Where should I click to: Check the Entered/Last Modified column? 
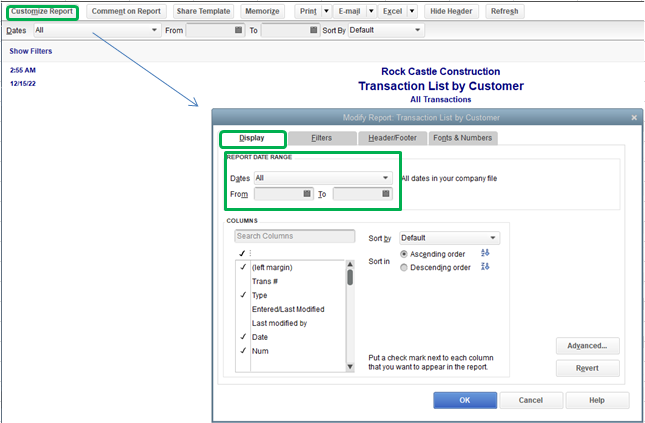(x=243, y=309)
